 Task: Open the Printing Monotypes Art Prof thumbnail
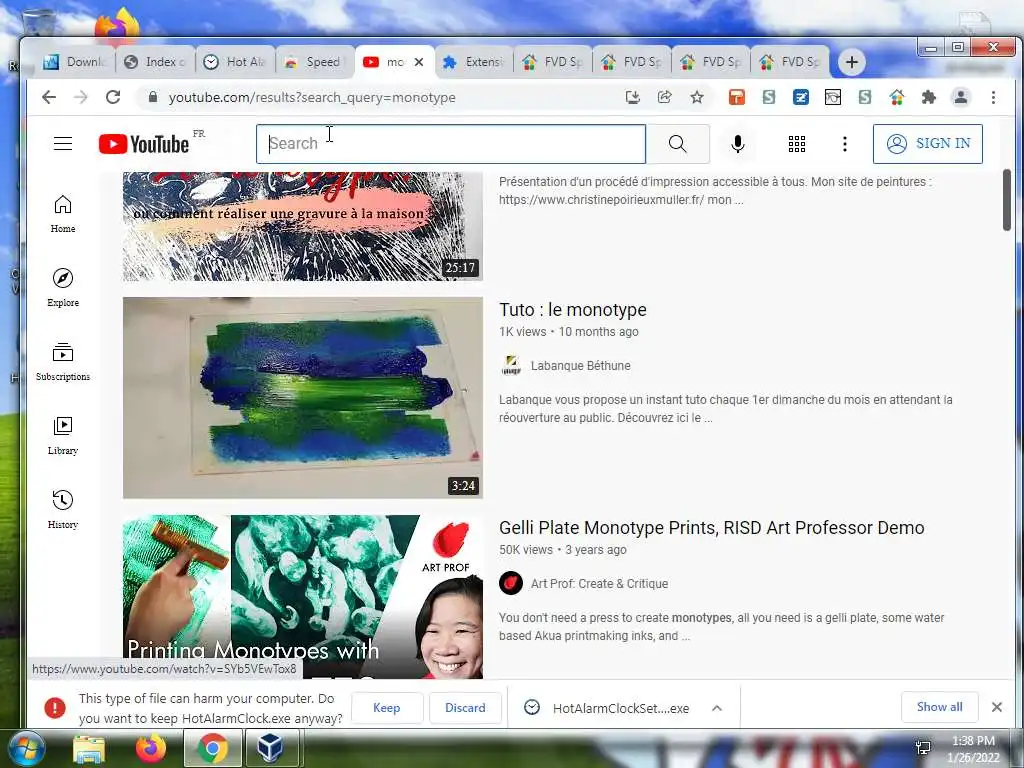303,597
